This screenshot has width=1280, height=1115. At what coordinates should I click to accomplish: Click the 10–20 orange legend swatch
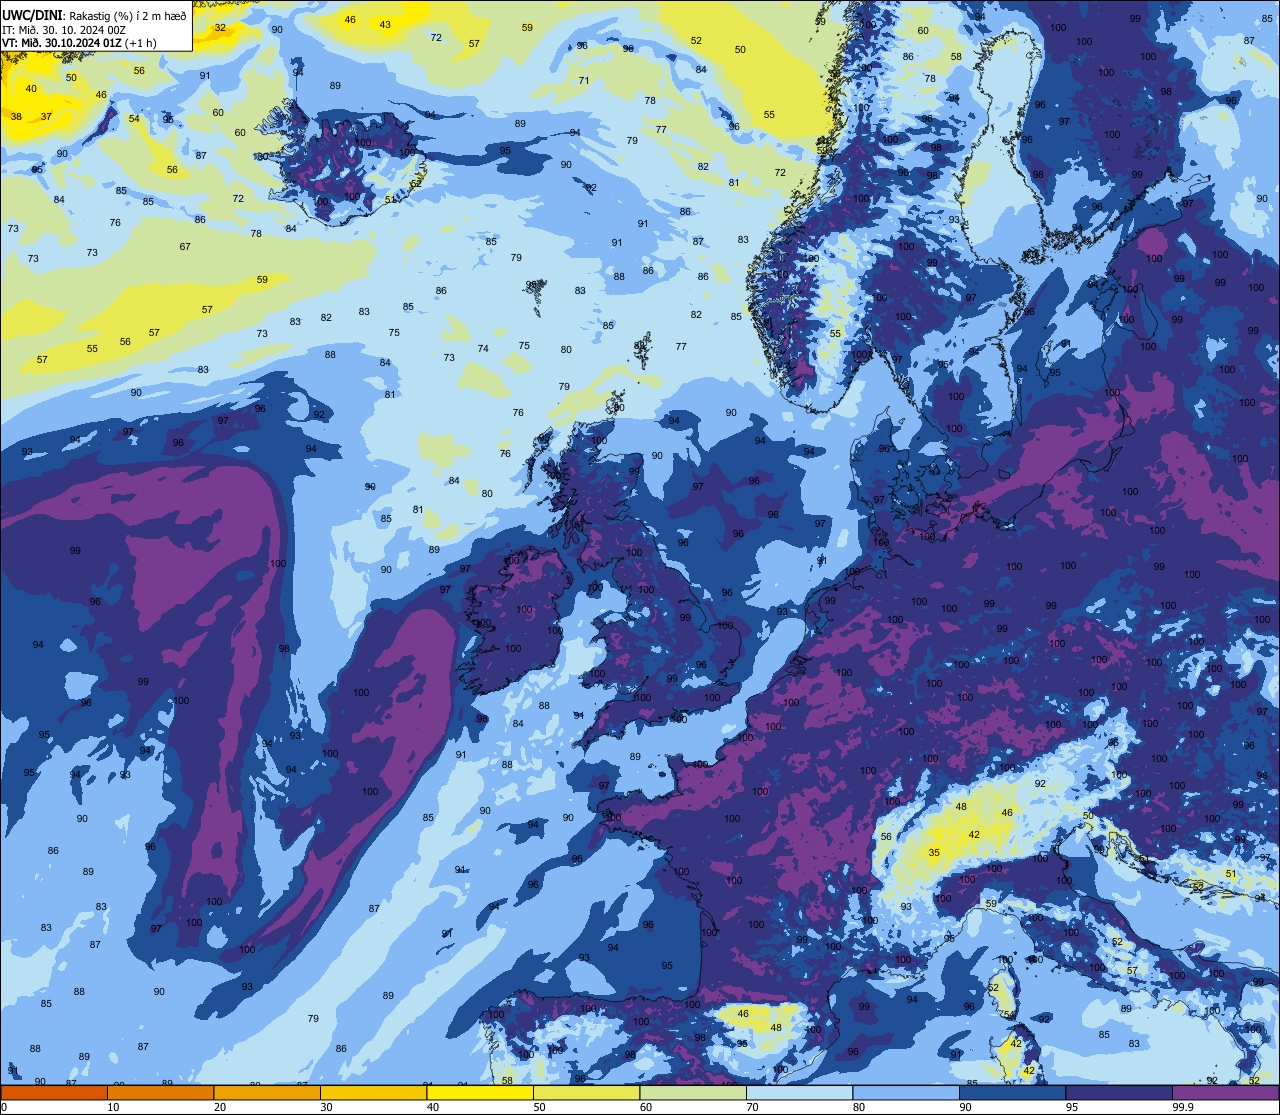click(x=160, y=1092)
